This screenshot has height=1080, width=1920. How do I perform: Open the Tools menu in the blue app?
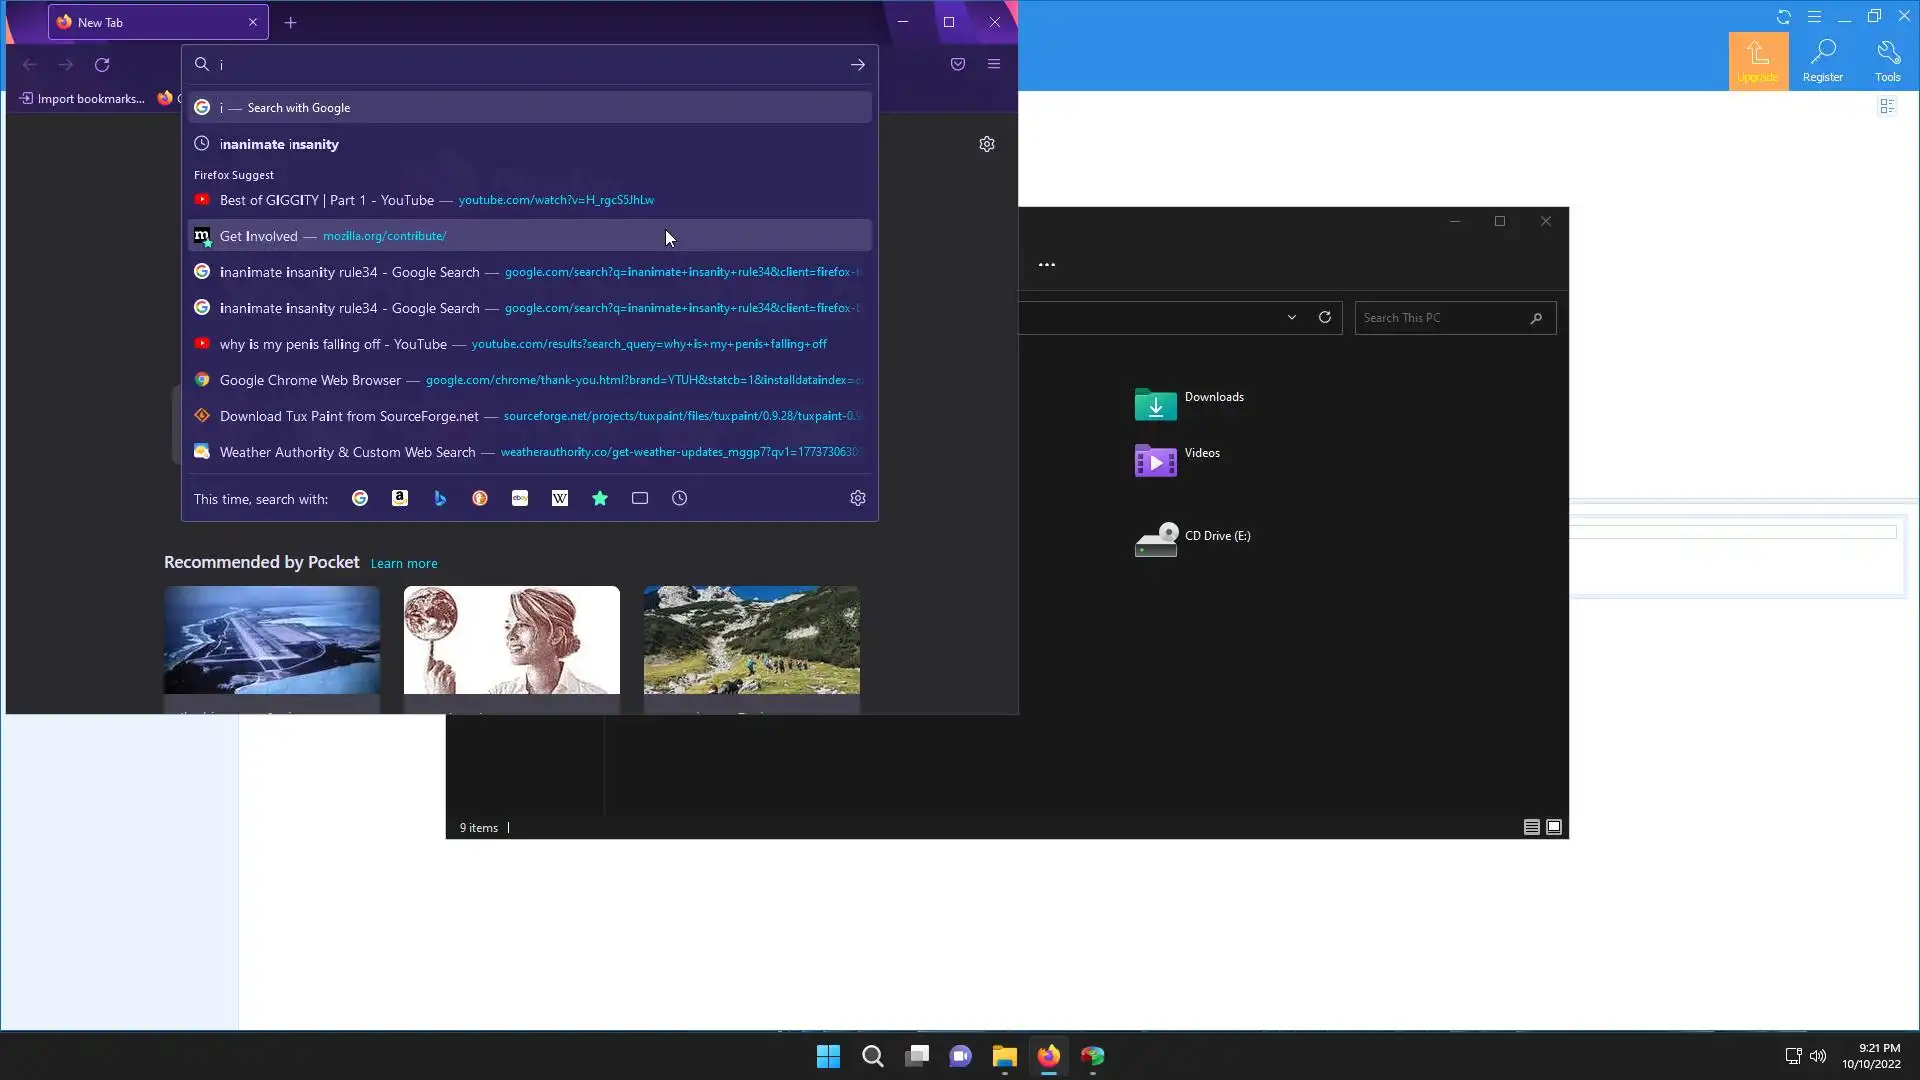point(1887,61)
